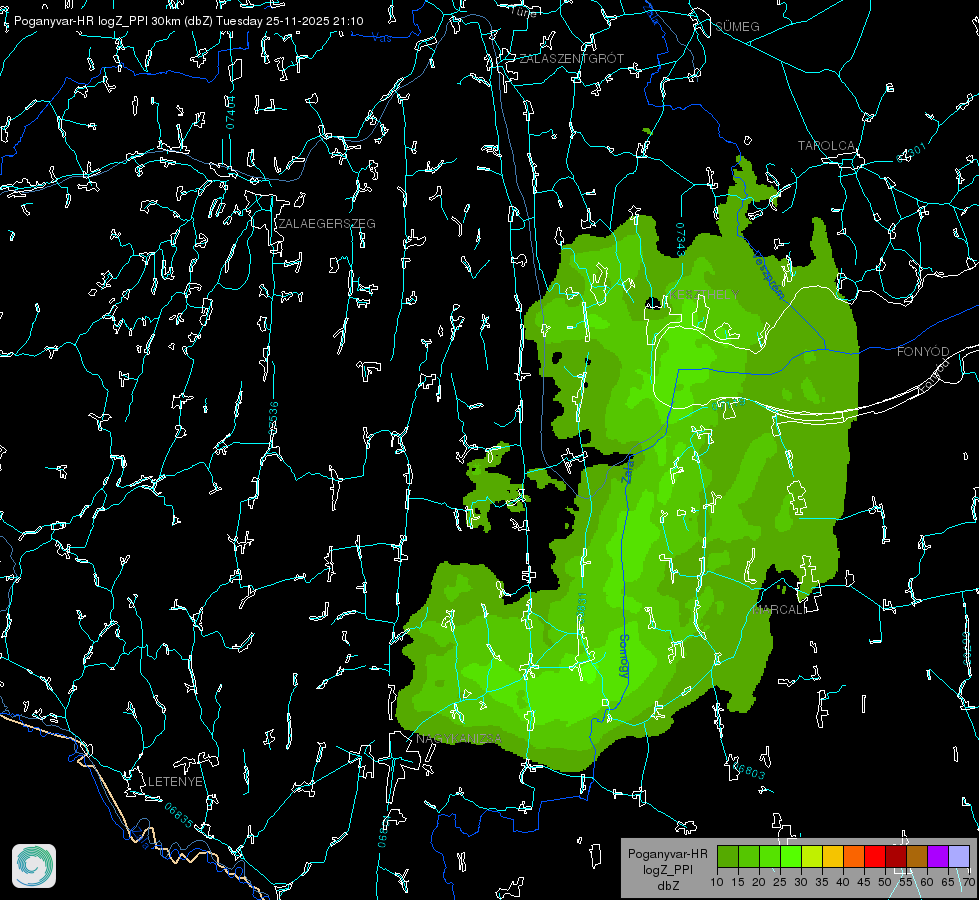The width and height of the screenshot is (979, 900).
Task: Click the SÜMEG city label
Action: 737,27
